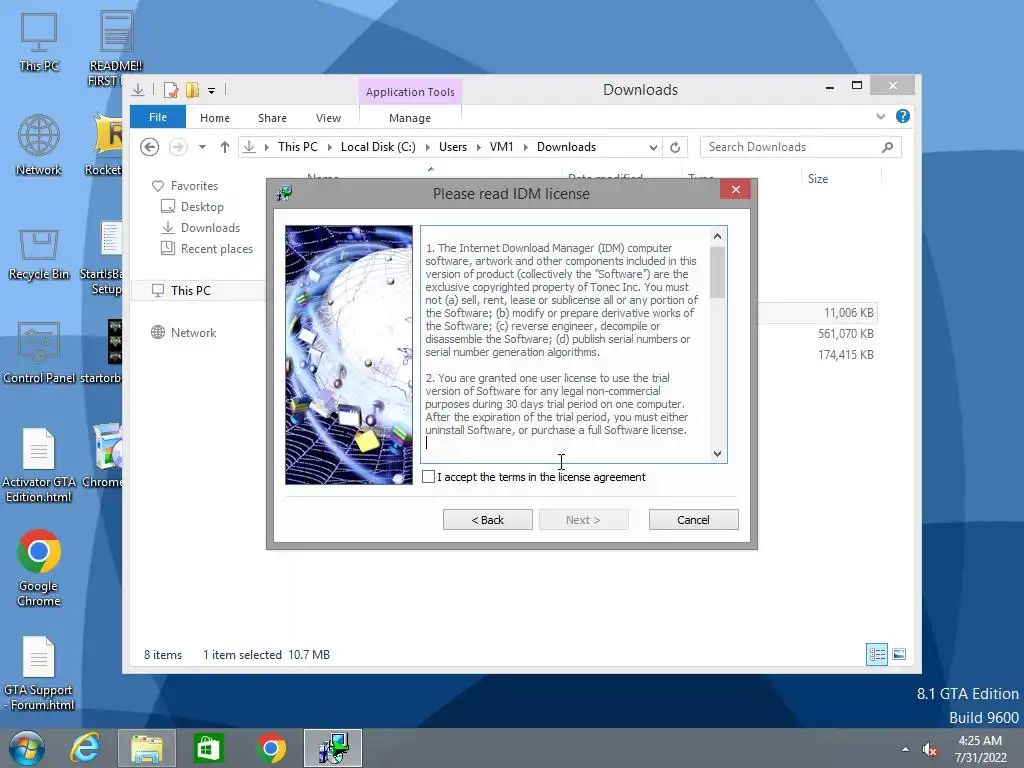Click the Properties quick access icon
Screen dimensions: 1024x768
[x=171, y=90]
